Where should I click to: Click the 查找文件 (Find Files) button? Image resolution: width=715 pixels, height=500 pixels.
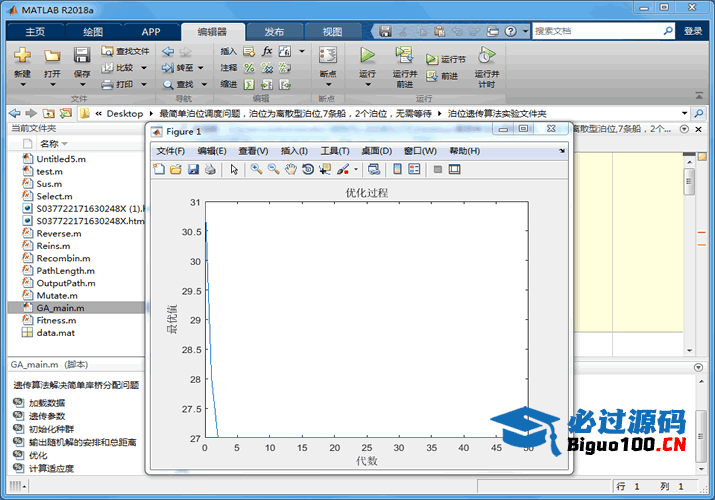click(125, 51)
